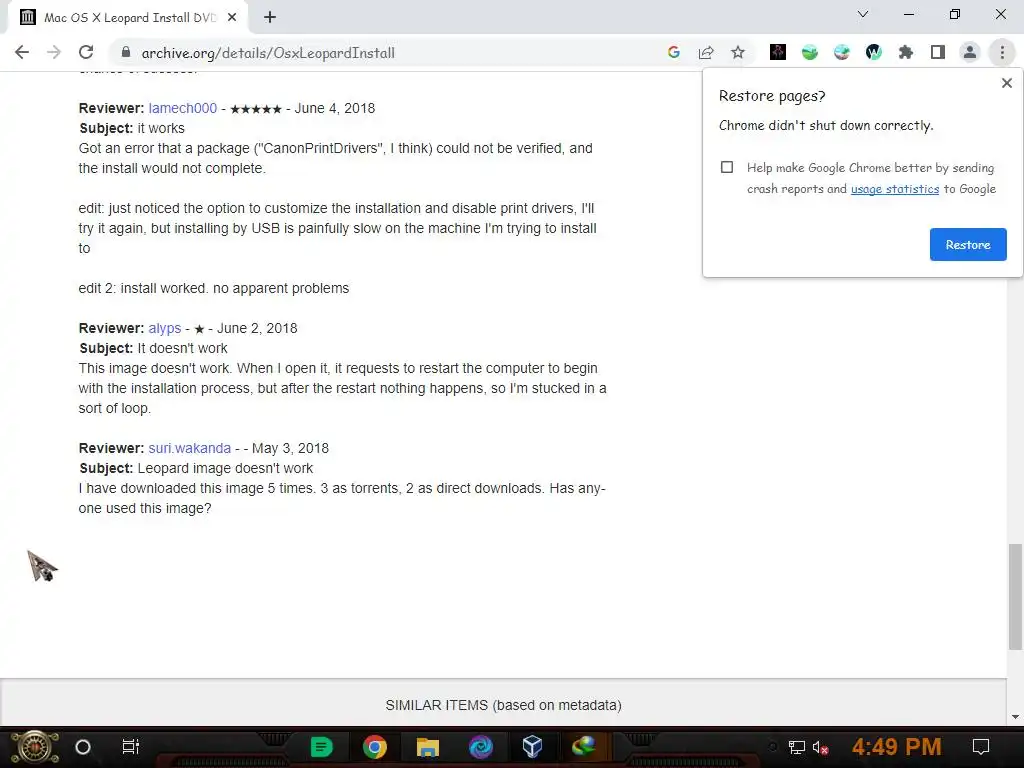Open File Explorer from the taskbar

pyautogui.click(x=428, y=746)
